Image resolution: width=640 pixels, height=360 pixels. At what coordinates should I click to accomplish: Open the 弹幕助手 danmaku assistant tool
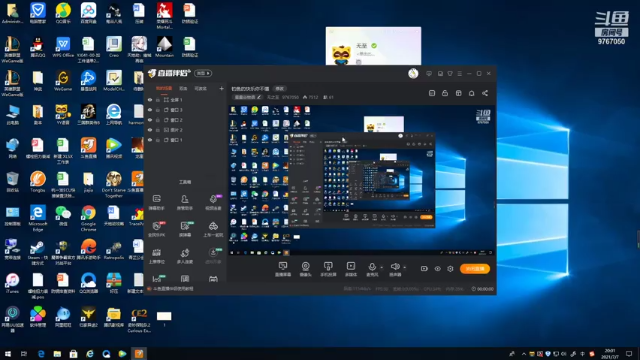point(157,202)
